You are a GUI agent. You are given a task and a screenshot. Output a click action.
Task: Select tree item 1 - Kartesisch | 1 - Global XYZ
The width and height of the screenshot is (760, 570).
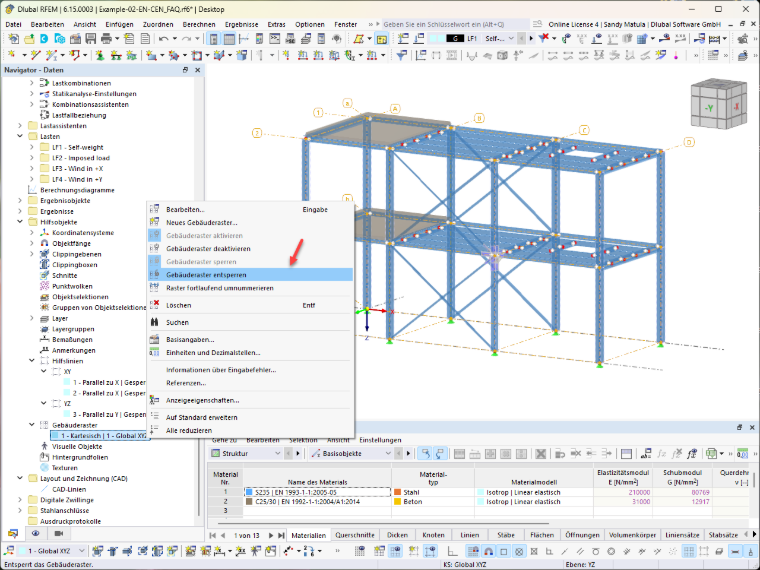pyautogui.click(x=99, y=436)
